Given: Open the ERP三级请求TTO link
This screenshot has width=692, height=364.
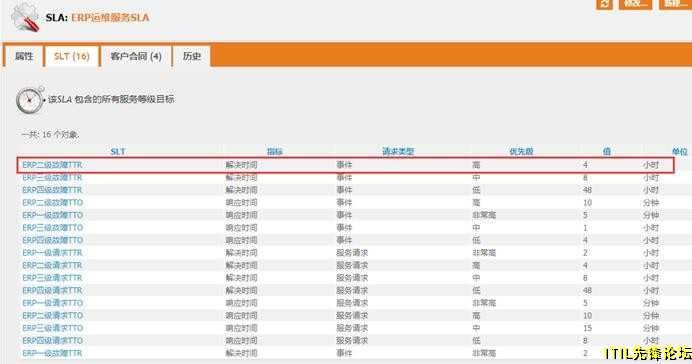Looking at the screenshot, I should (x=53, y=328).
